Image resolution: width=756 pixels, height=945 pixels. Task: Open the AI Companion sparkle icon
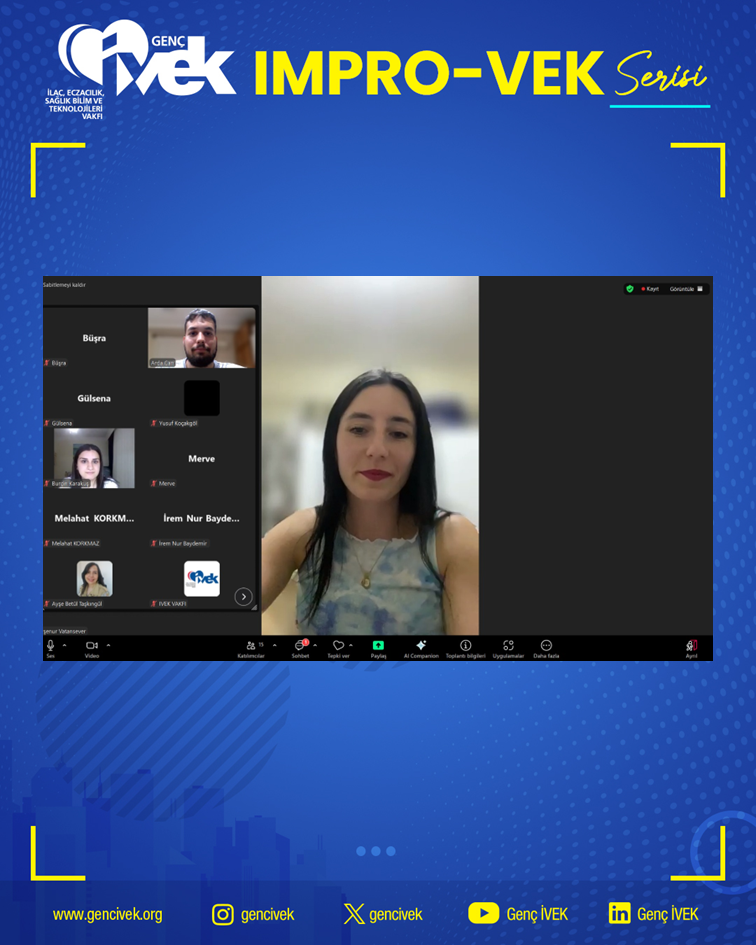pos(421,646)
